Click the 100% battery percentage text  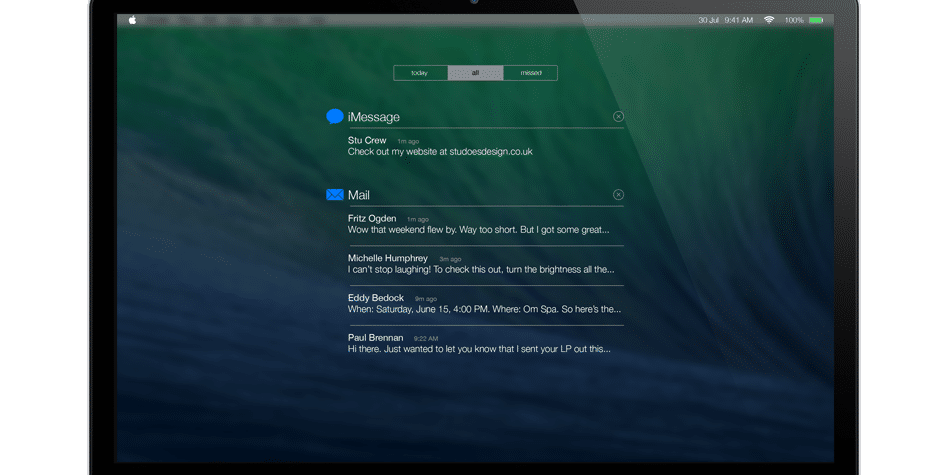click(794, 20)
